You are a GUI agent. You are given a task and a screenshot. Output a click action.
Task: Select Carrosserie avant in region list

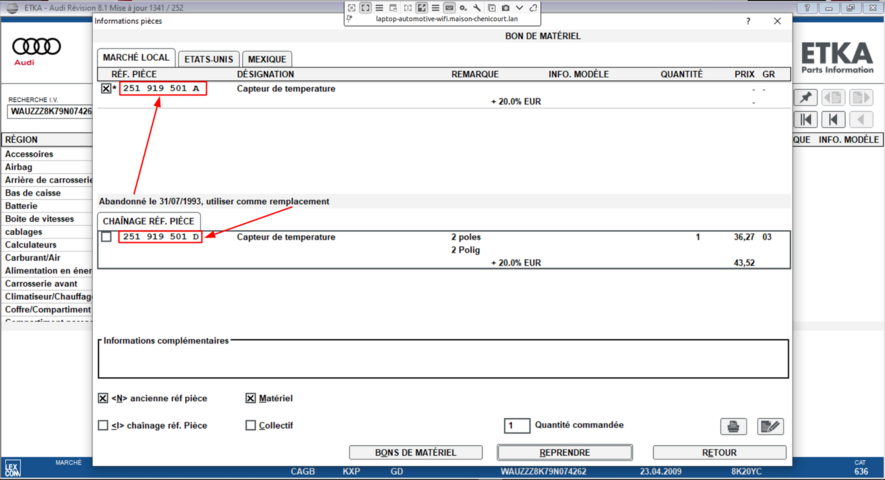41,284
